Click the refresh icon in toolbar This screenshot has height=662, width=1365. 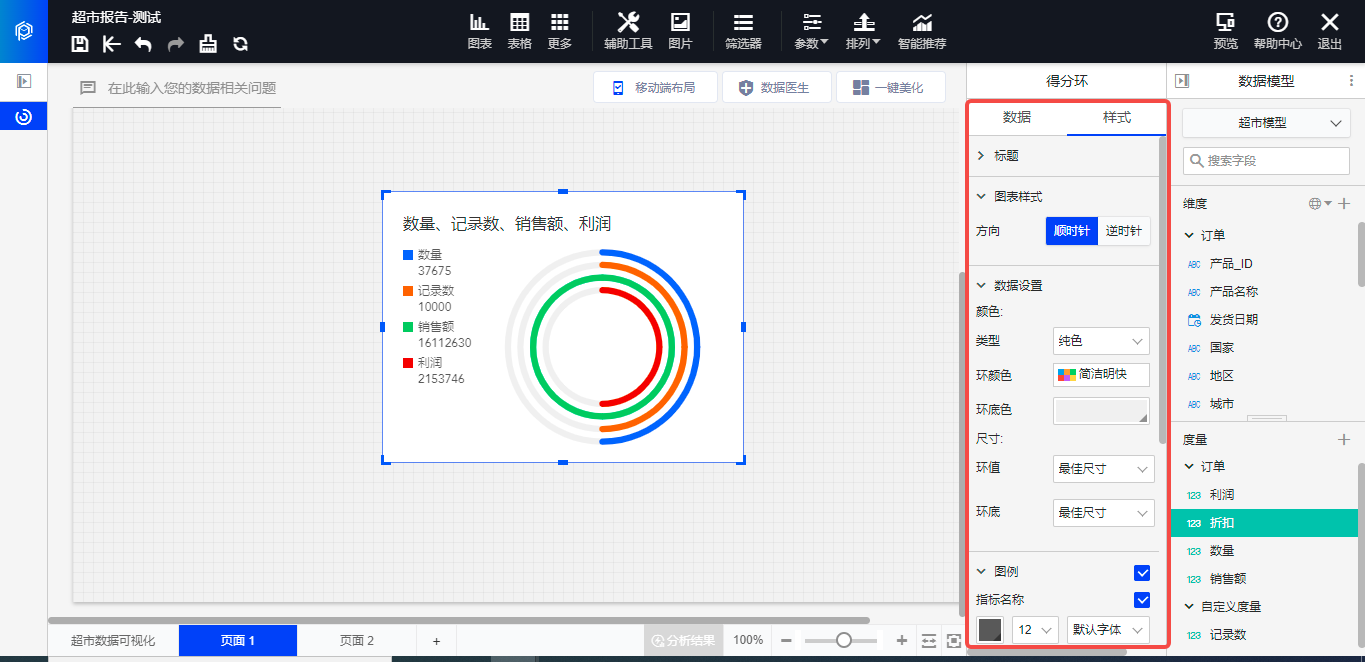pyautogui.click(x=240, y=44)
